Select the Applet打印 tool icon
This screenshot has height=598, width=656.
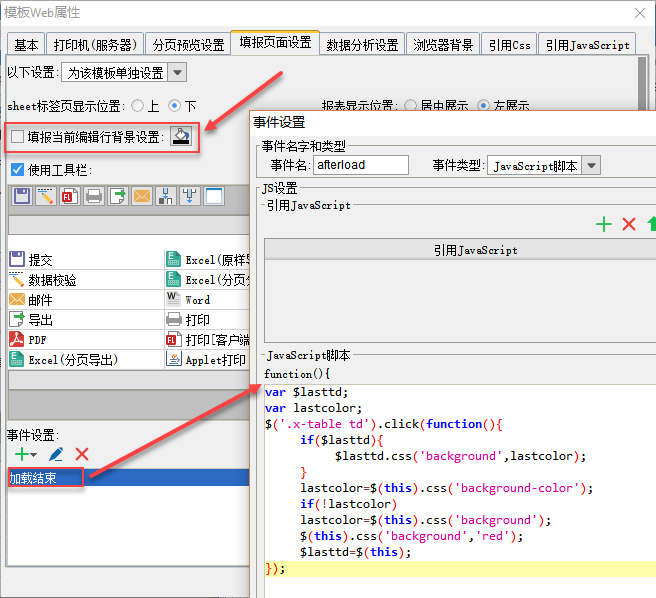point(174,359)
